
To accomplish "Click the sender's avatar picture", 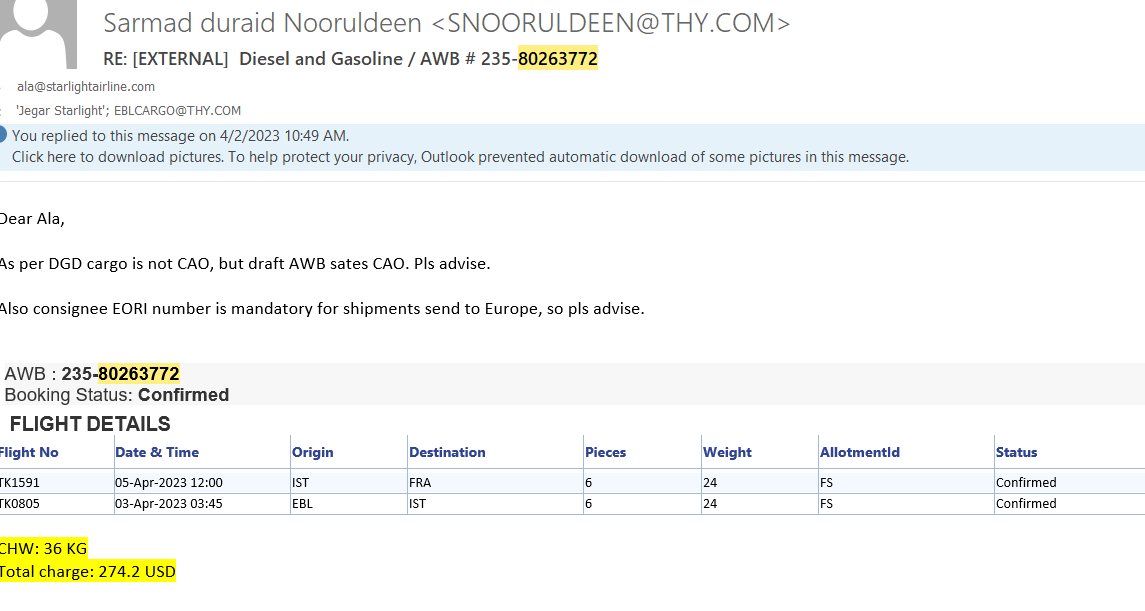I will [x=38, y=32].
